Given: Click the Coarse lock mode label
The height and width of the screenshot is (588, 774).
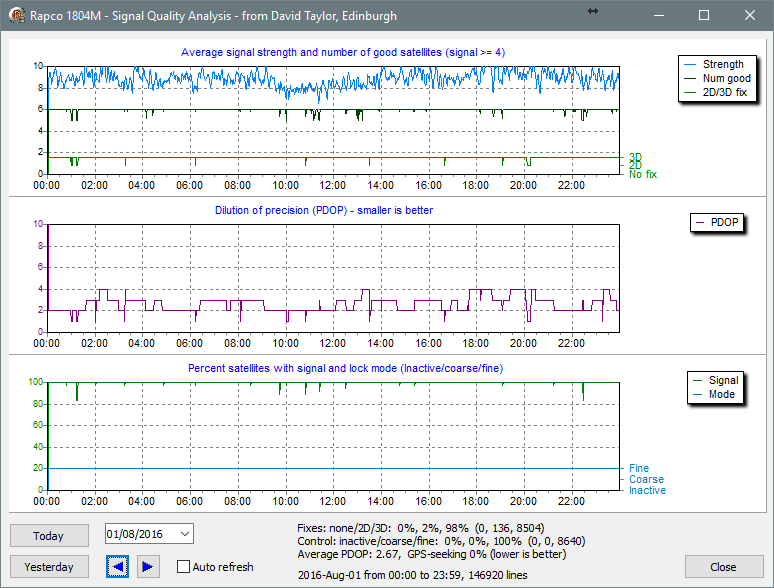Looking at the screenshot, I should pyautogui.click(x=646, y=479).
